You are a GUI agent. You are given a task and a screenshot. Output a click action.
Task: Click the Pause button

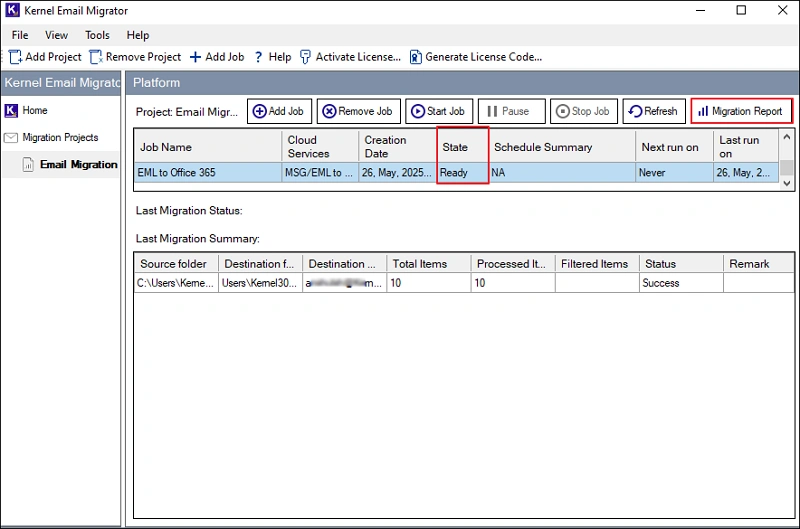pos(511,111)
